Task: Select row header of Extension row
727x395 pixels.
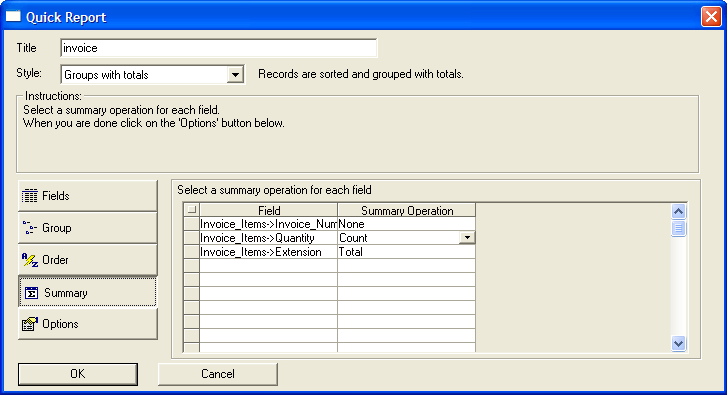Action: click(x=191, y=252)
